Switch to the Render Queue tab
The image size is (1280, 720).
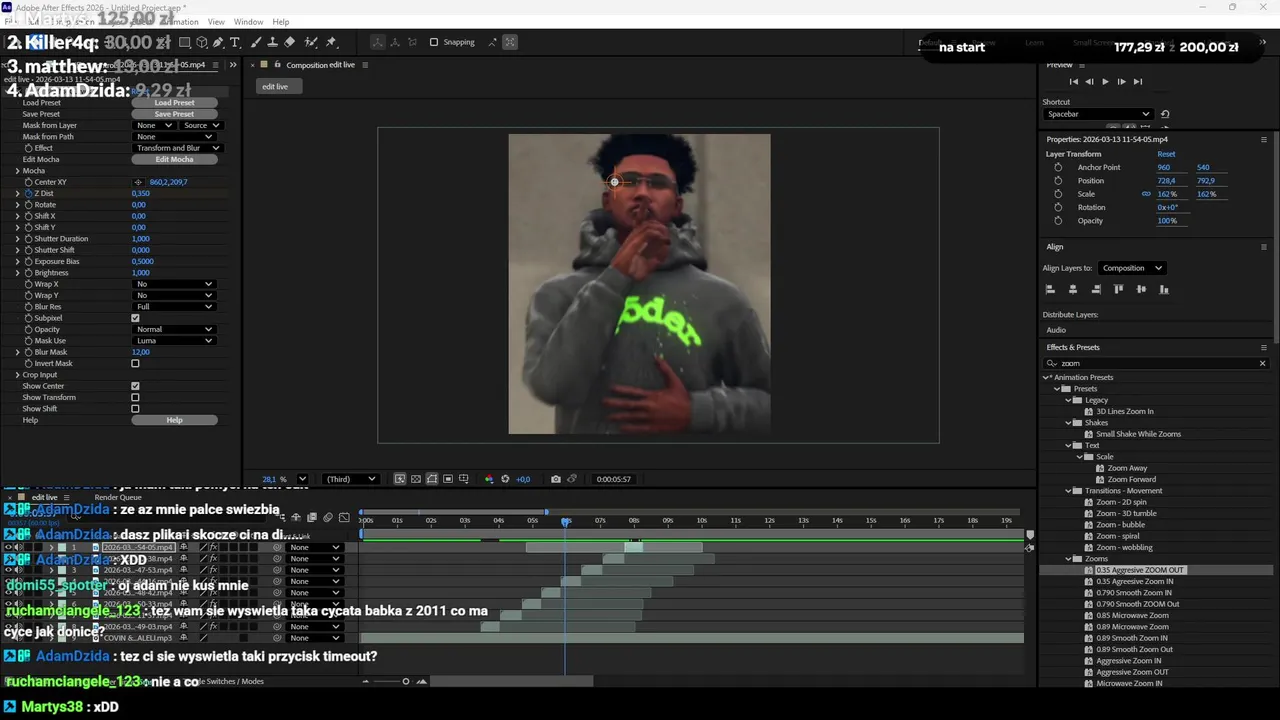pyautogui.click(x=118, y=497)
